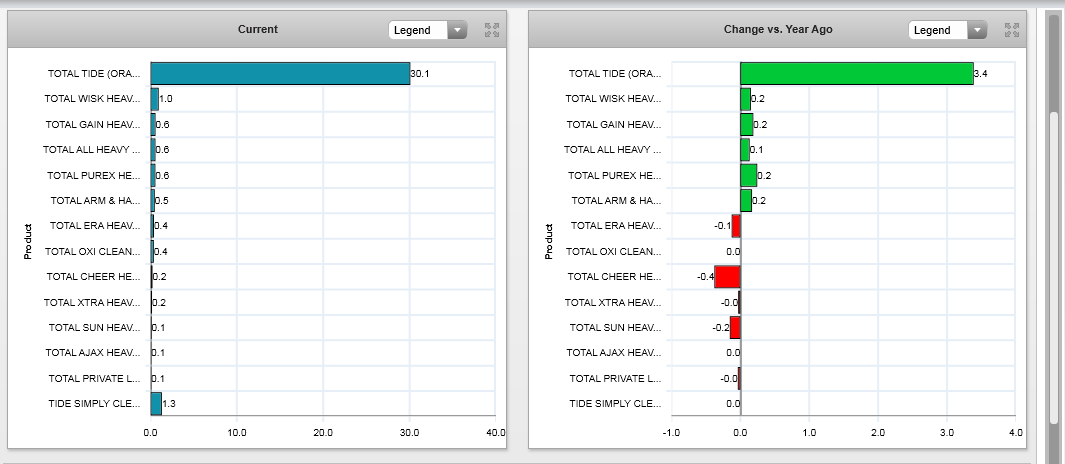Select the TIDE SIMPLY CLE bar showing 1.3
The width and height of the screenshot is (1065, 464).
click(156, 403)
